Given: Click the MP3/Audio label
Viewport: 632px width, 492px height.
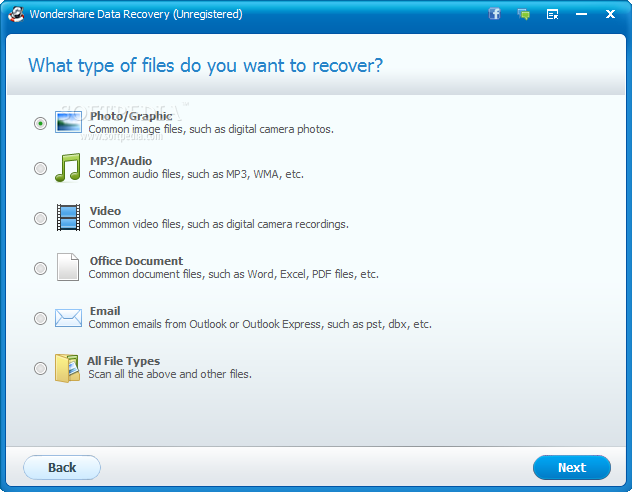Looking at the screenshot, I should (x=121, y=161).
